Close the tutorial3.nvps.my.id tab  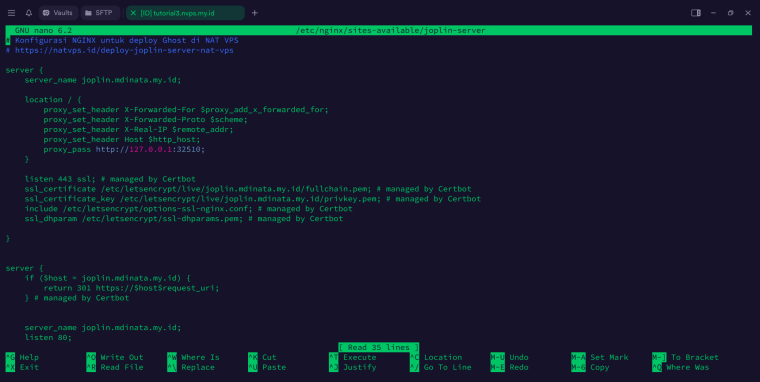coord(133,13)
